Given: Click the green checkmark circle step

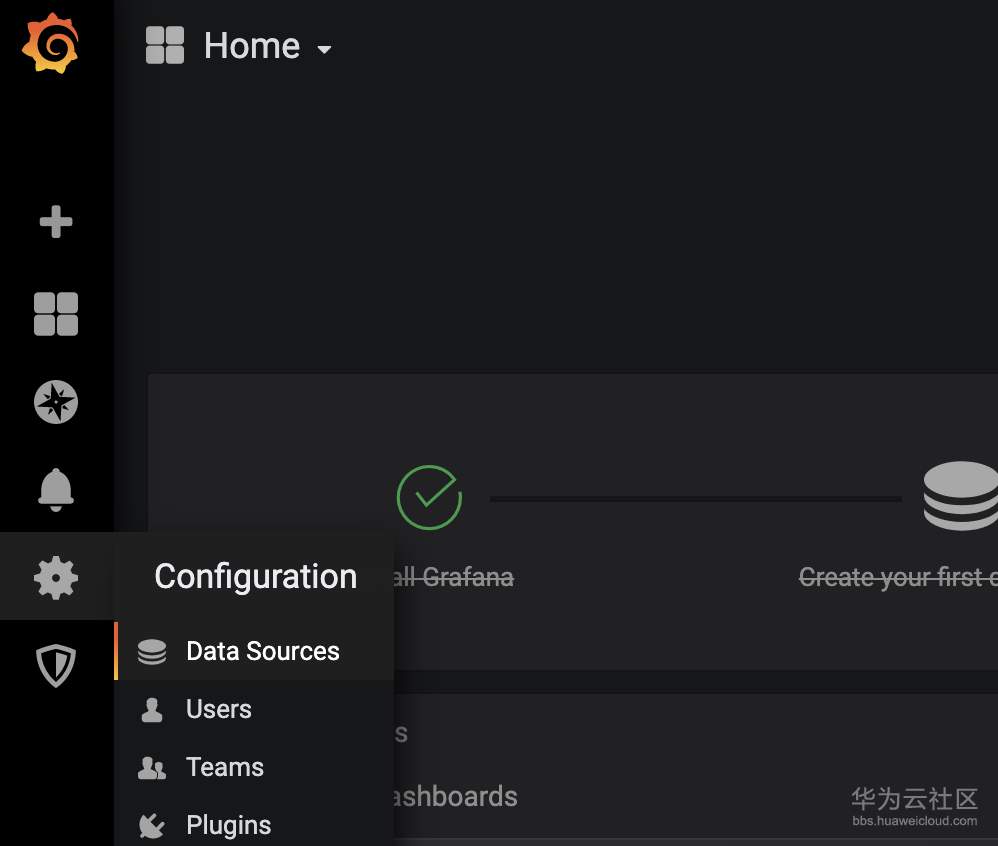Looking at the screenshot, I should click(429, 497).
